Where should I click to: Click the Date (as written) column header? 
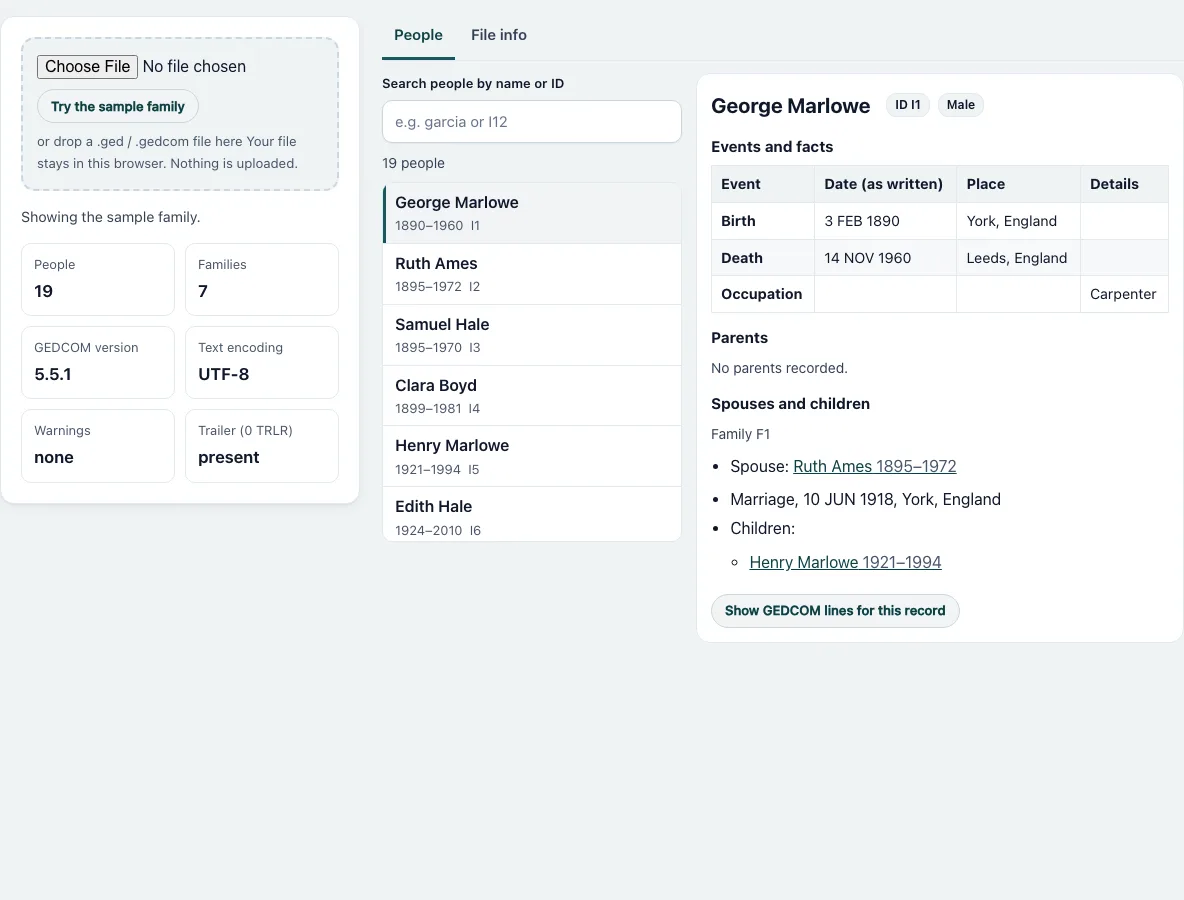885,184
